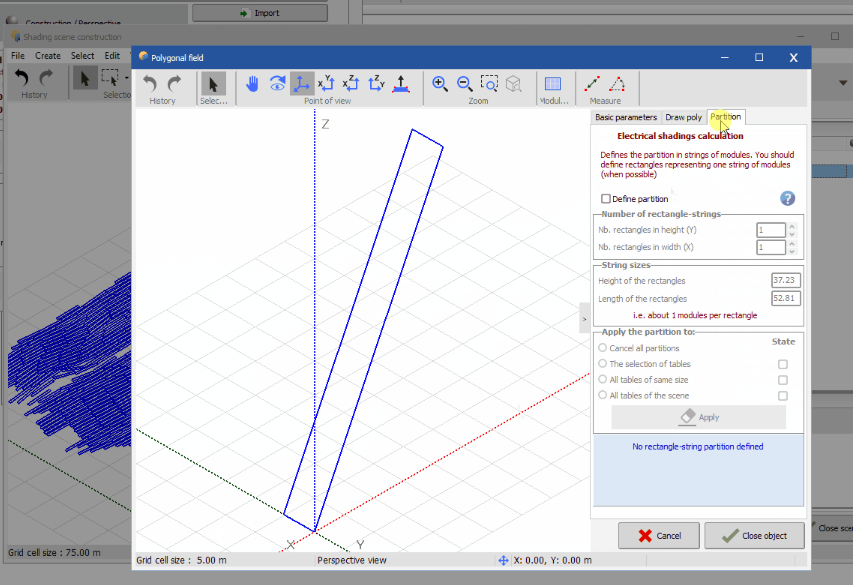This screenshot has height=585, width=853.
Task: Zoom out with the minus magnifier
Action: pyautogui.click(x=465, y=84)
